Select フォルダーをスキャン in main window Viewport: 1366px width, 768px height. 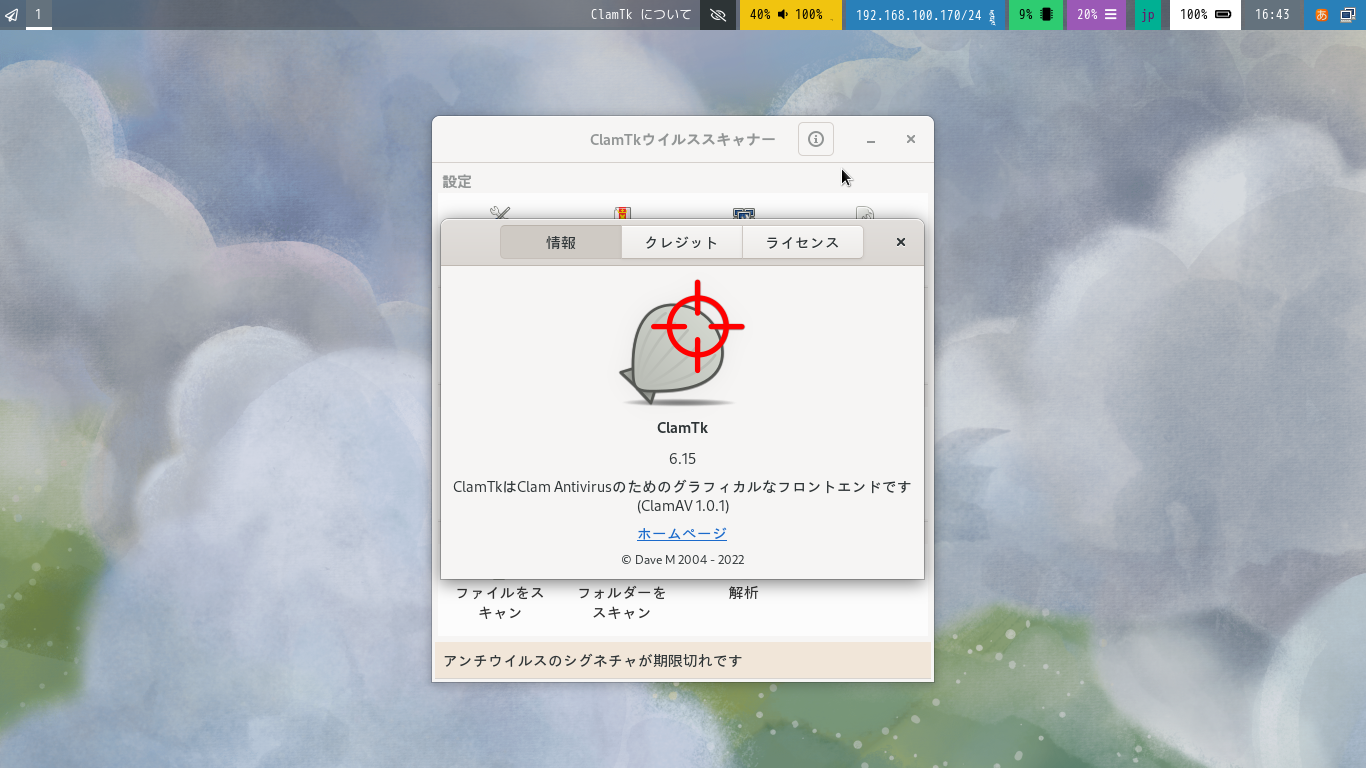click(x=622, y=602)
